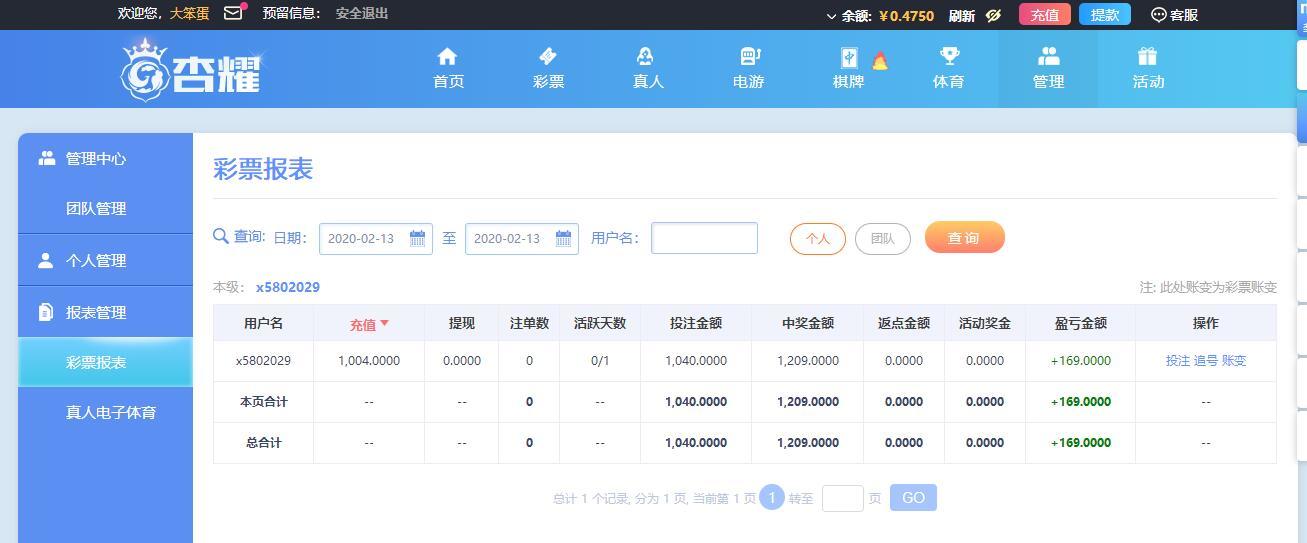Open the 活动 promotions tab

pos(1148,68)
